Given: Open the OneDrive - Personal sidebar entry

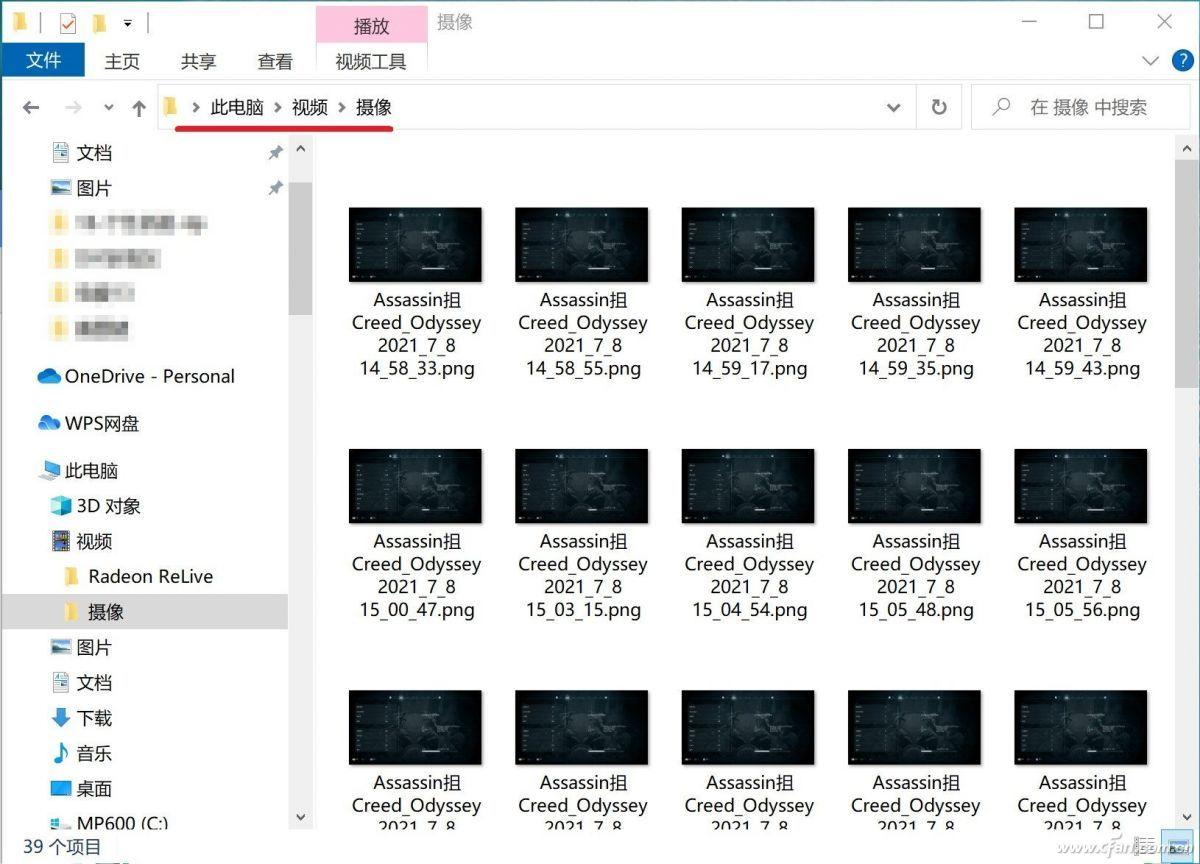Looking at the screenshot, I should pos(148,377).
